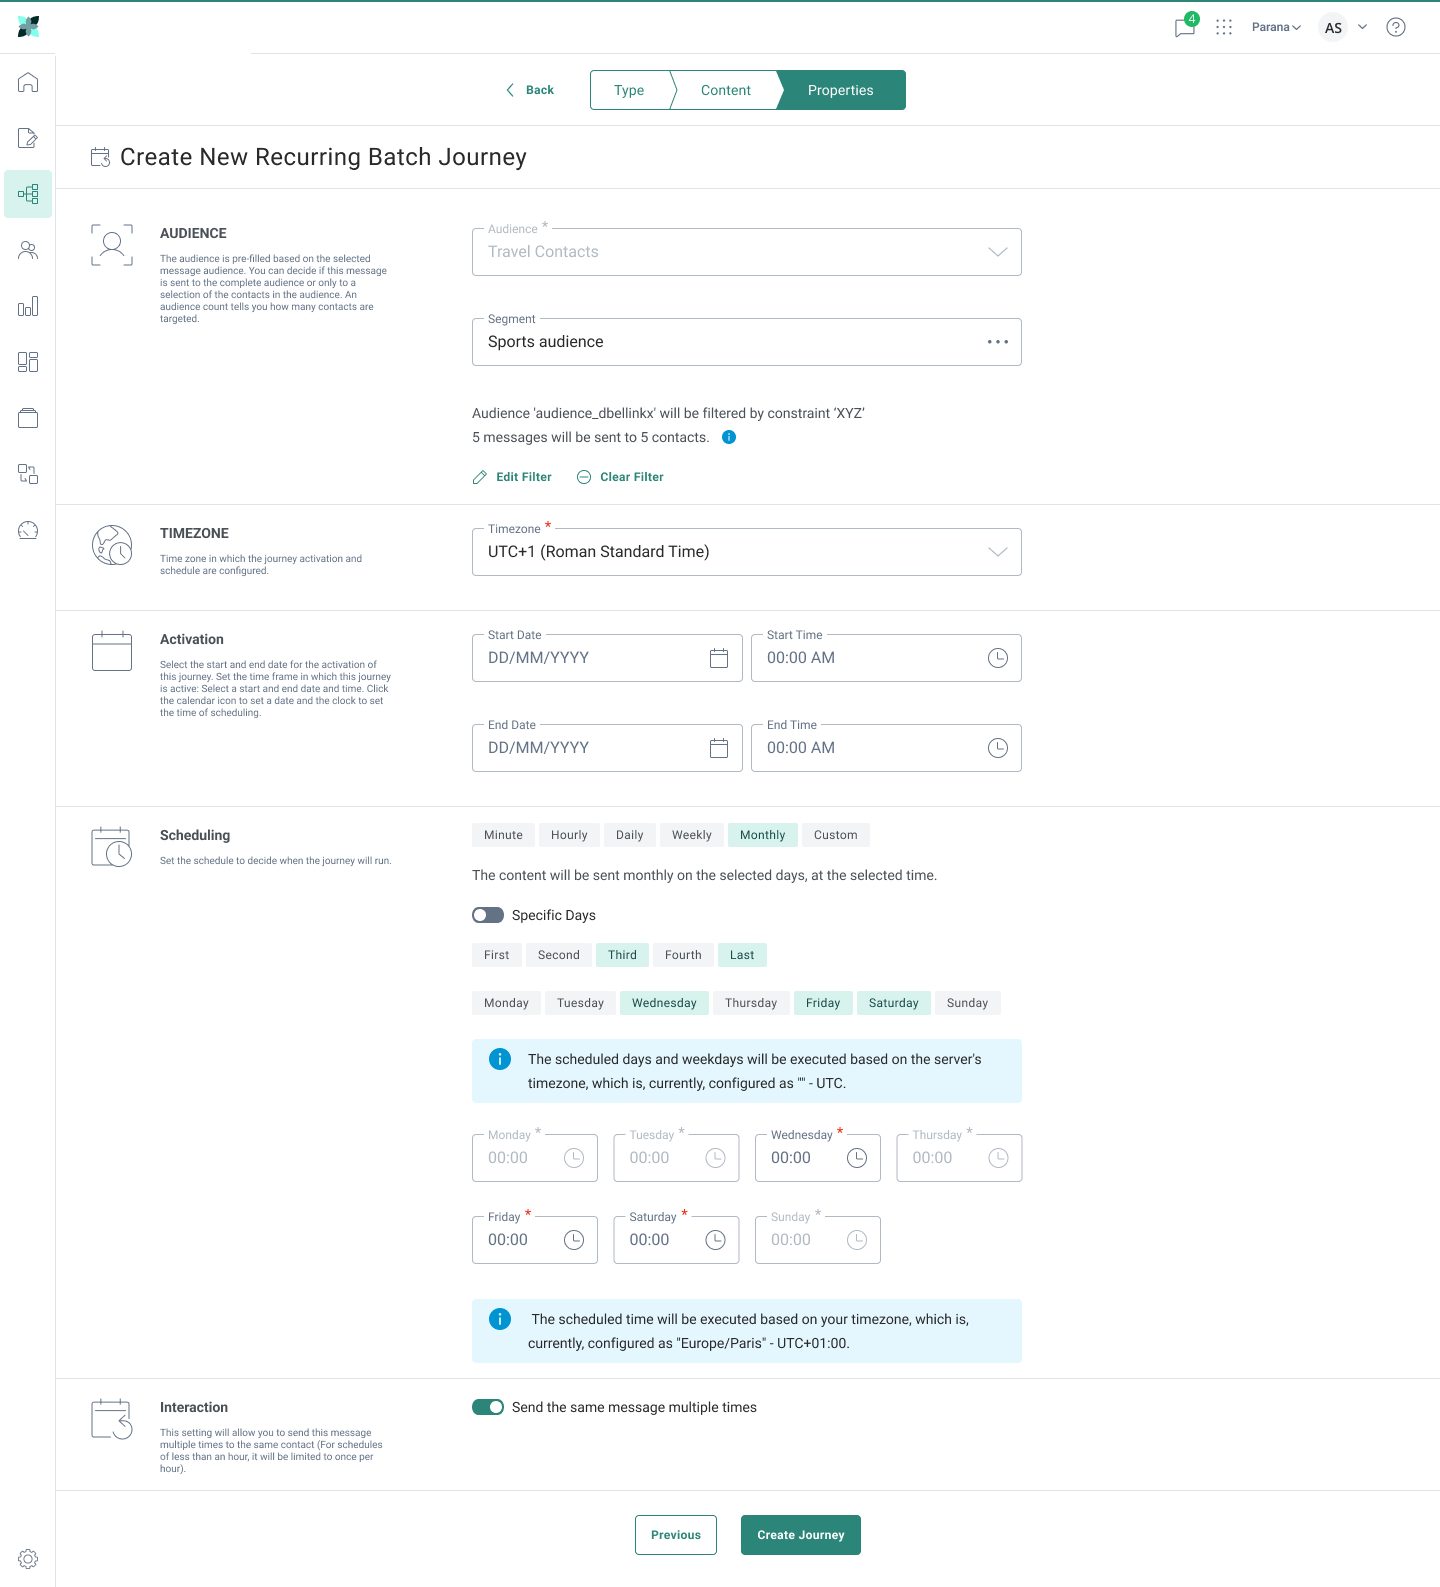The image size is (1440, 1587).
Task: Select Second week option
Action: click(x=559, y=955)
